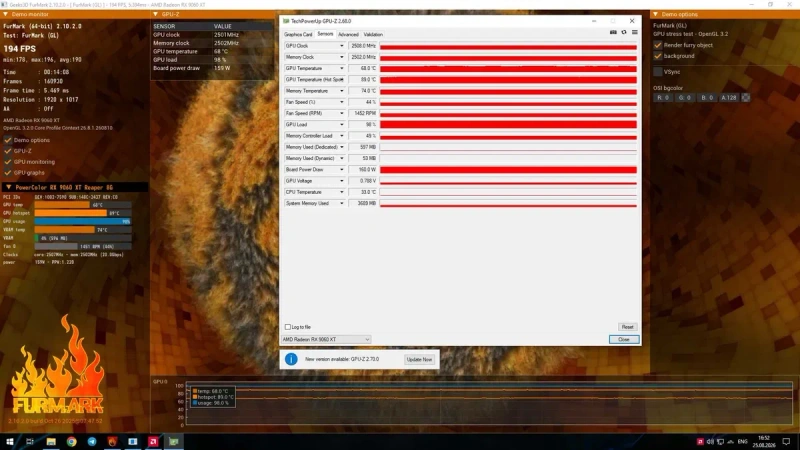Open the AMD Radeon RX 9060 XT device dropdown
800x450 pixels.
click(x=326, y=339)
